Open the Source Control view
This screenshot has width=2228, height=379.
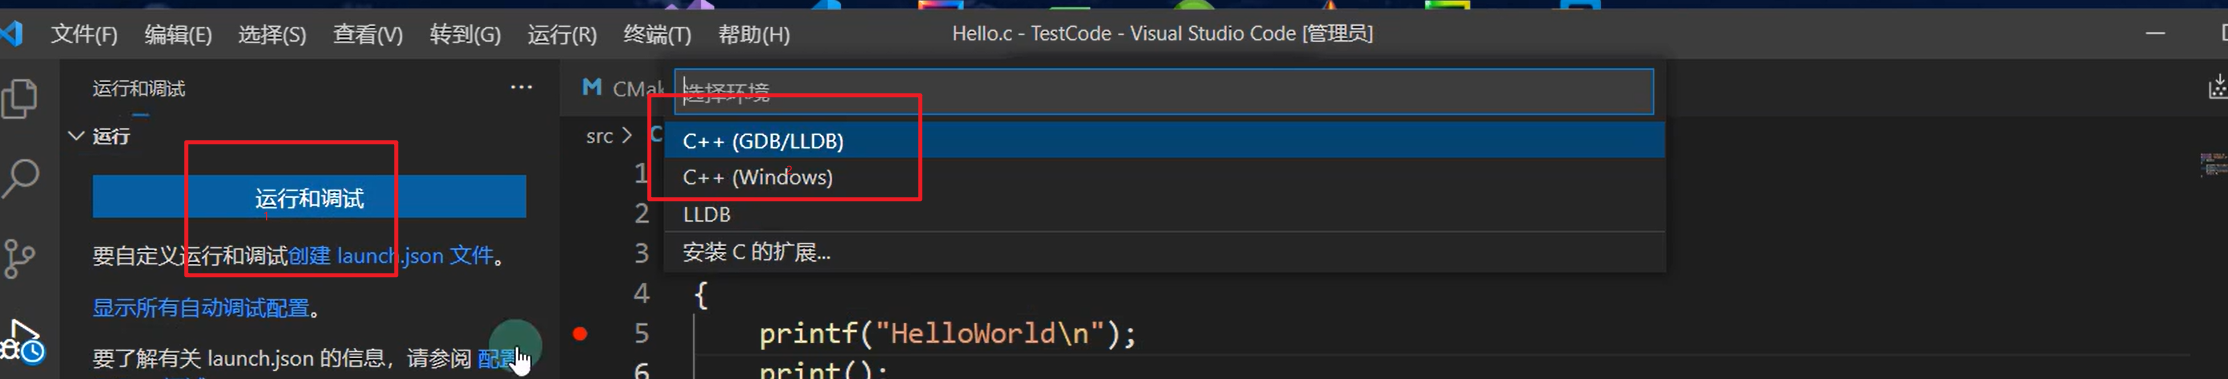(20, 258)
